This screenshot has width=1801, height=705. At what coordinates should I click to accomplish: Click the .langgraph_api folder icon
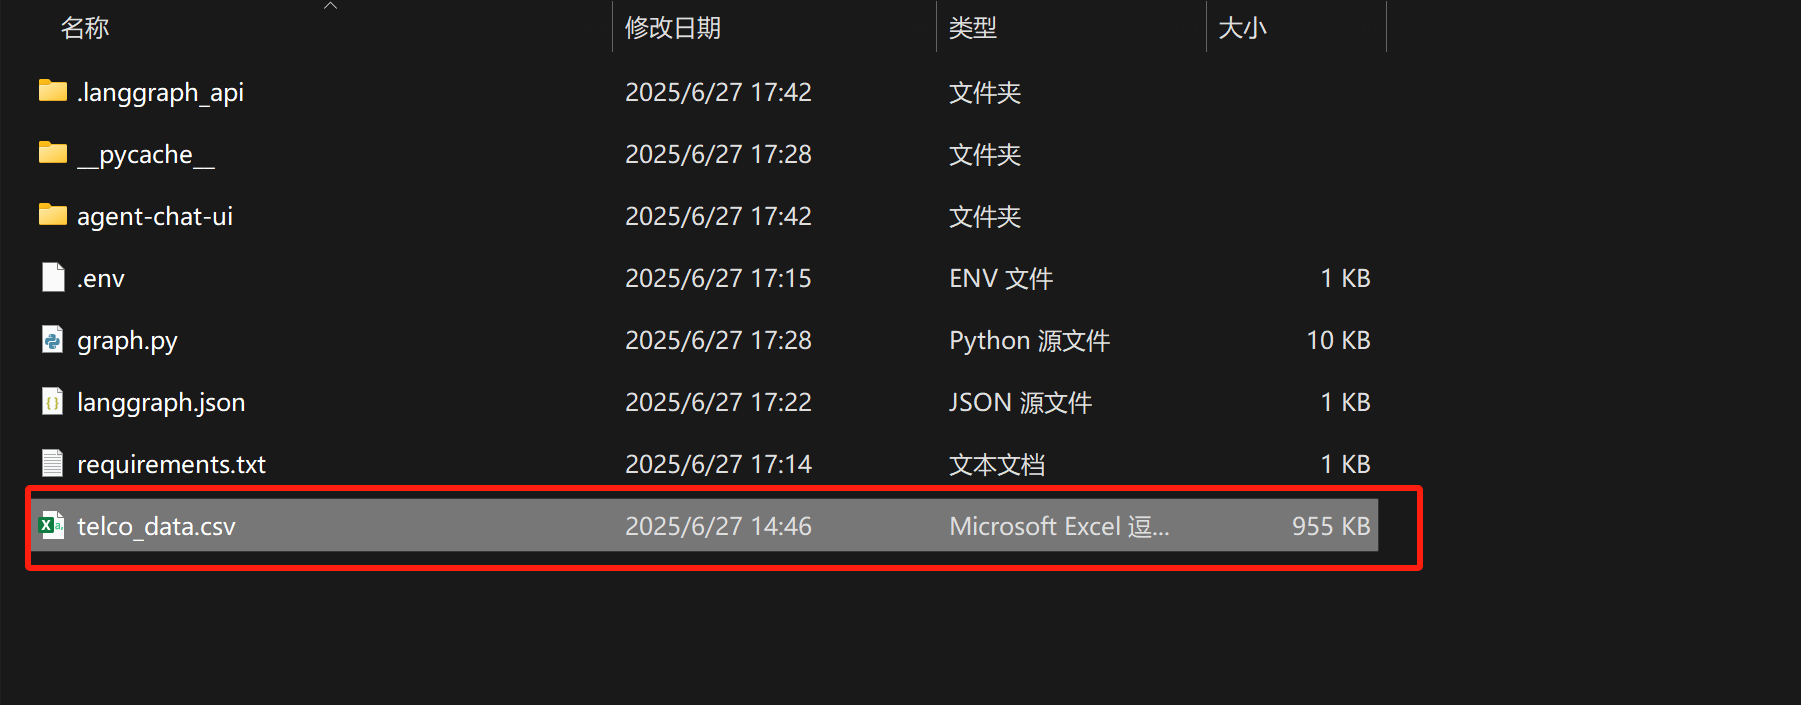click(52, 91)
